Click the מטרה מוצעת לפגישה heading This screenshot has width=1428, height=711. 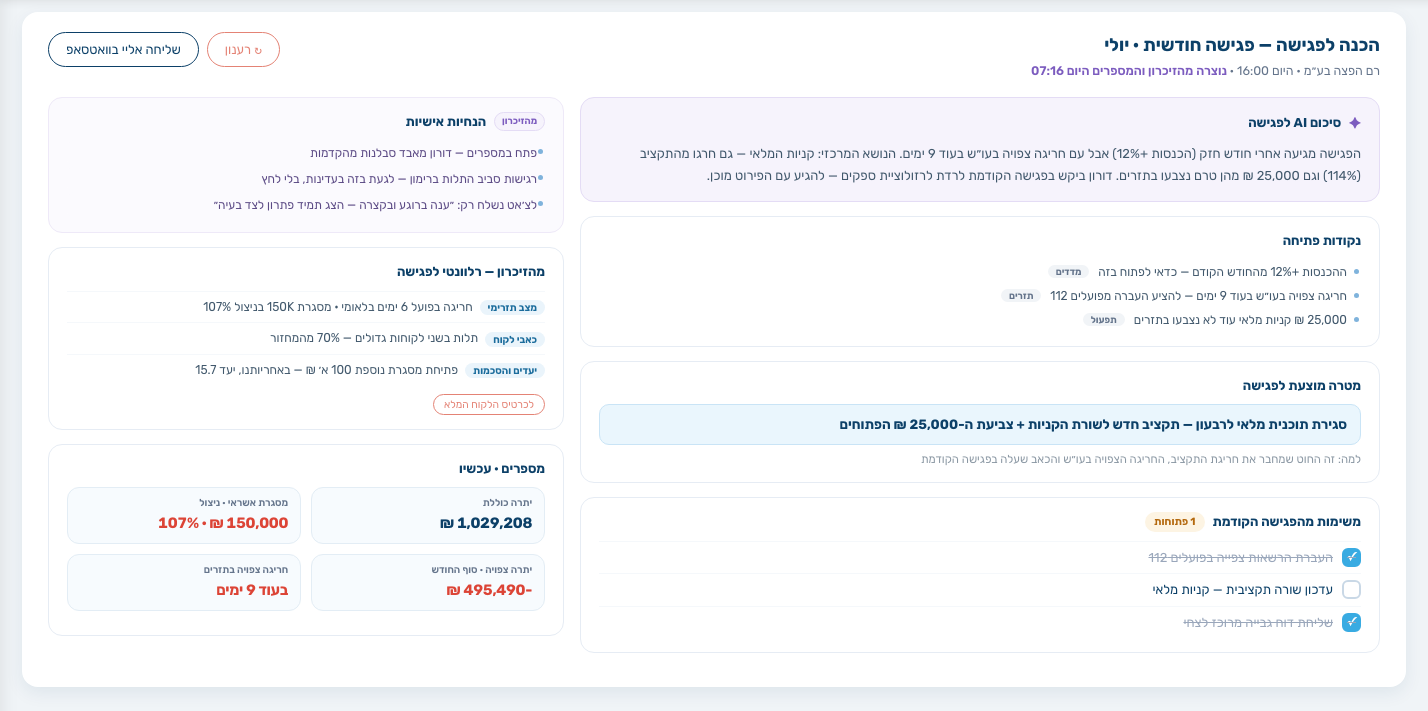1301,386
